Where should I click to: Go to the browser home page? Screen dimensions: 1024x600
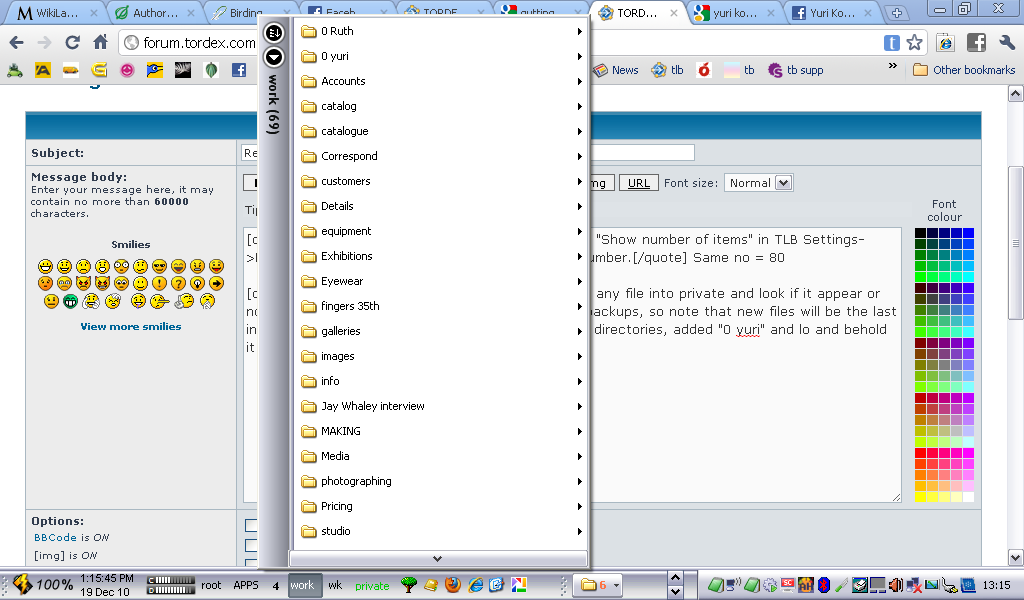[x=100, y=43]
